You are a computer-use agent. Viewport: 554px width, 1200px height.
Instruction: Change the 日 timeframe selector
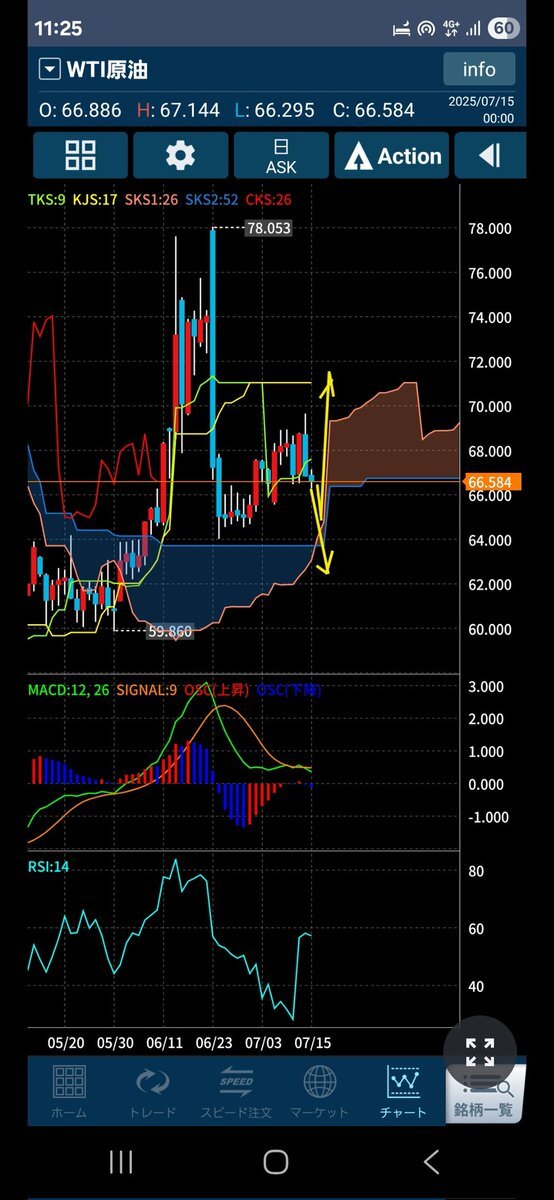(281, 145)
